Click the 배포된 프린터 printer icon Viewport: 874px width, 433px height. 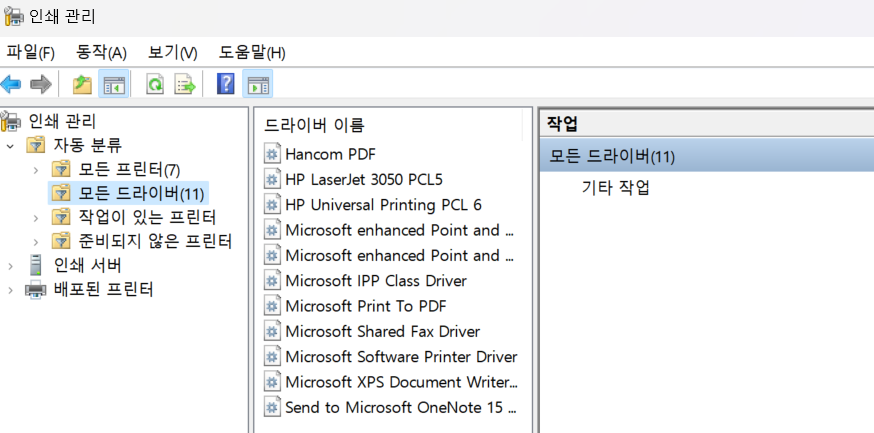coord(36,290)
